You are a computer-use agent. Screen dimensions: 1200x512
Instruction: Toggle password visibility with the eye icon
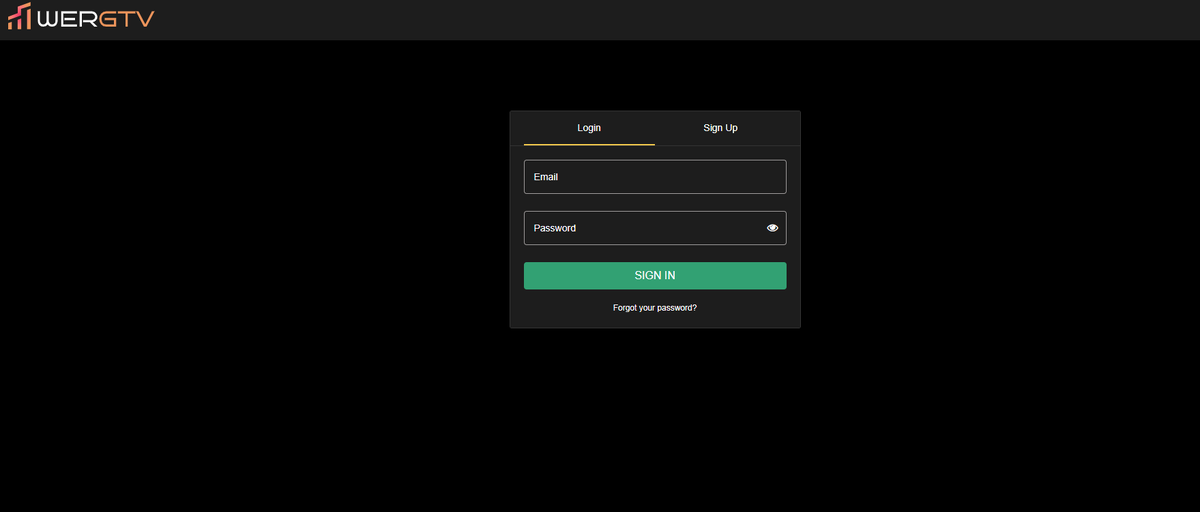point(772,228)
